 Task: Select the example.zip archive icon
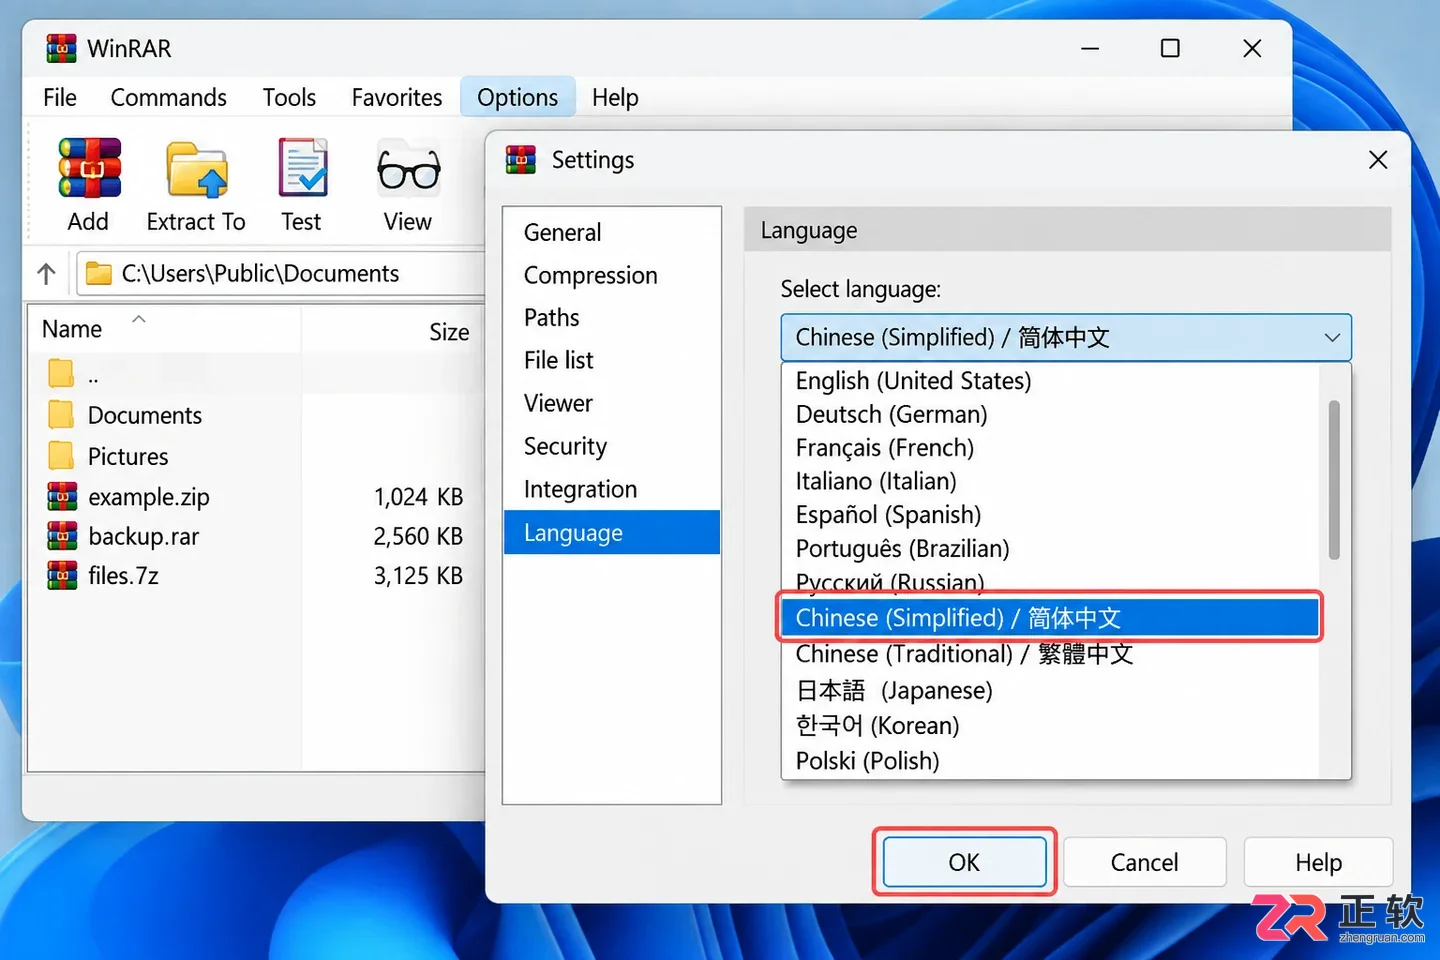[x=62, y=496]
